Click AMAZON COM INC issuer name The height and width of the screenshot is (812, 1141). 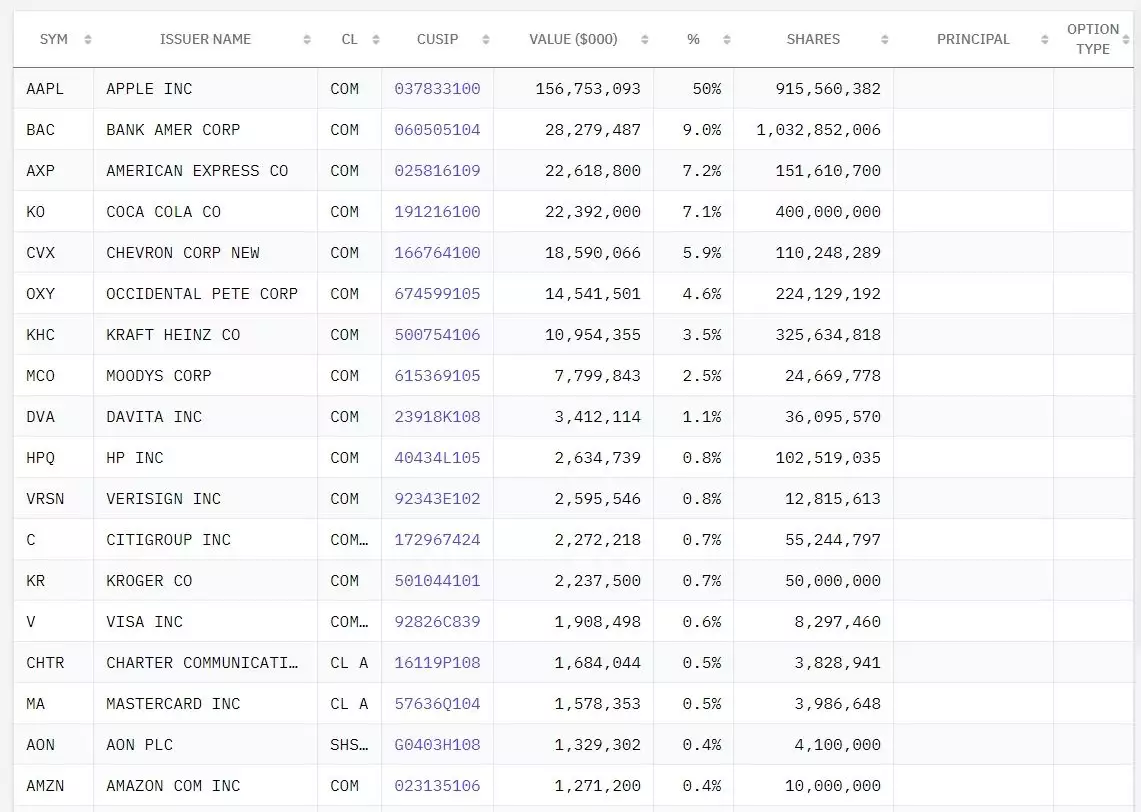(x=173, y=786)
